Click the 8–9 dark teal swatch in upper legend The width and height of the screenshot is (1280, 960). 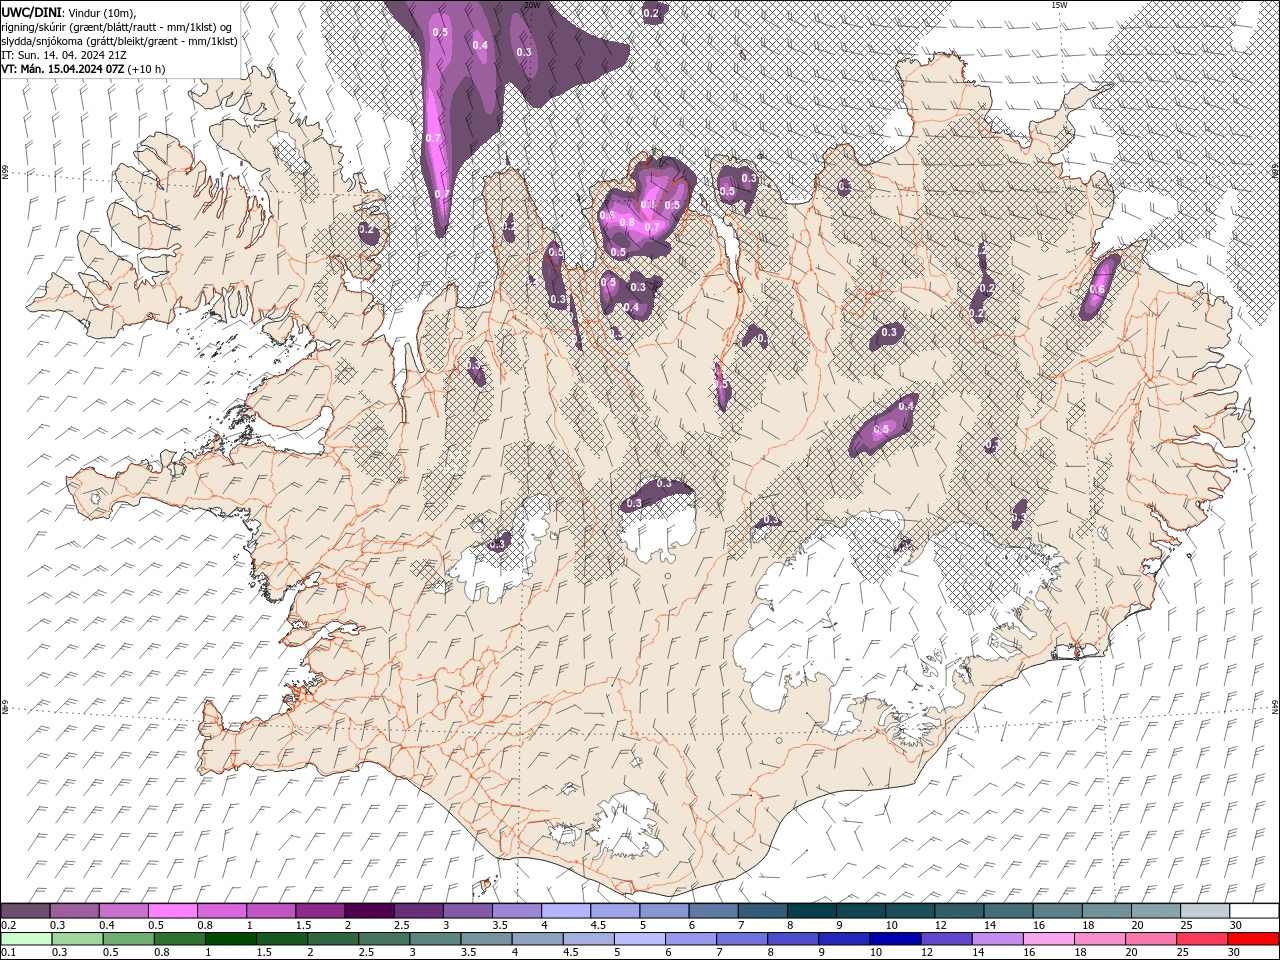811,911
